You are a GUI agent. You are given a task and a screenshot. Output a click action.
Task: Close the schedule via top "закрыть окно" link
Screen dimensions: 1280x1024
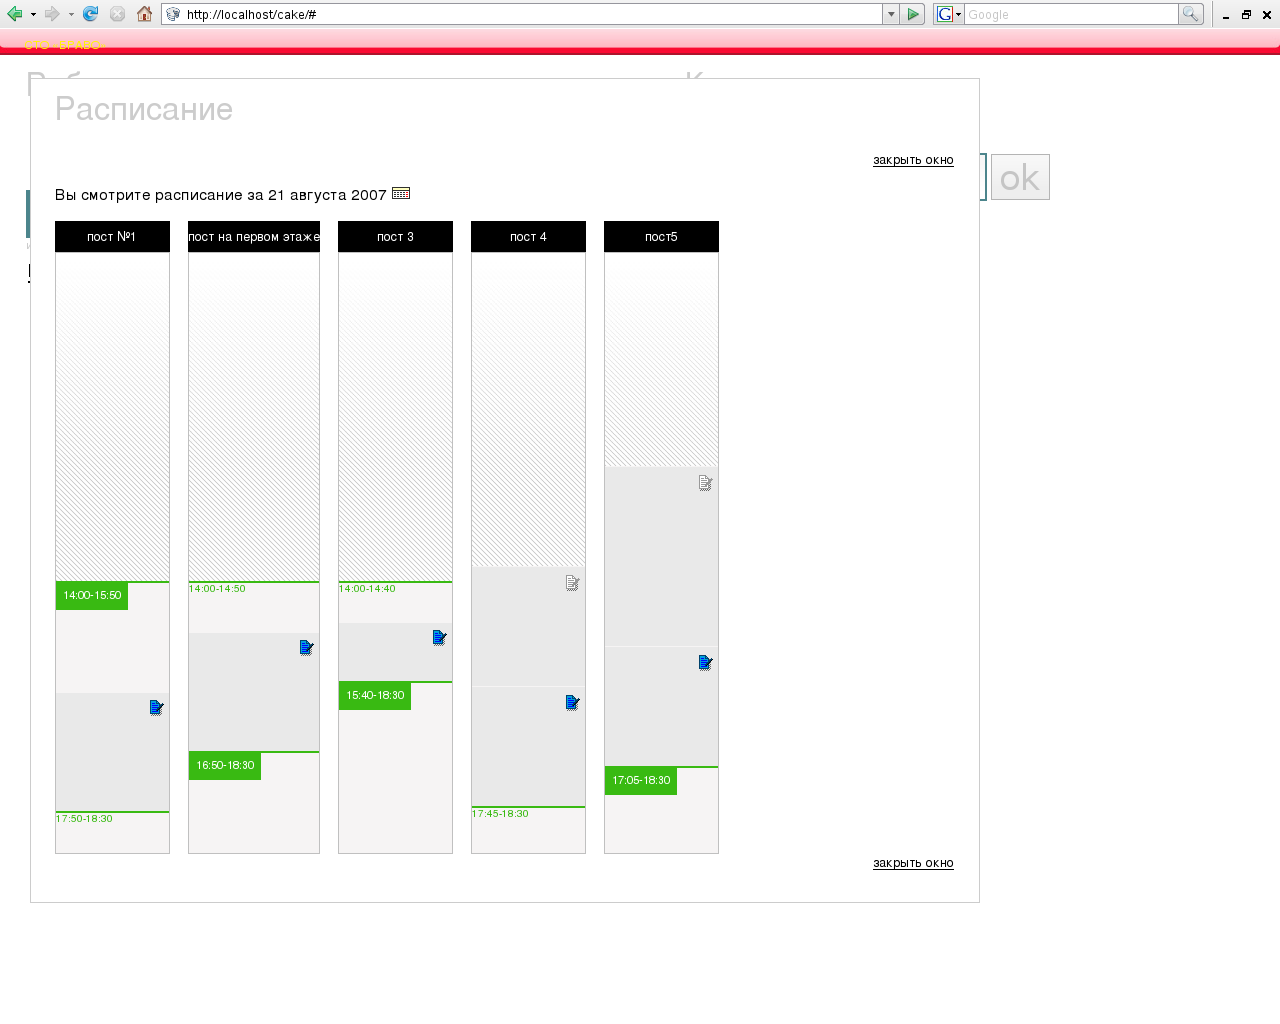[x=913, y=160]
